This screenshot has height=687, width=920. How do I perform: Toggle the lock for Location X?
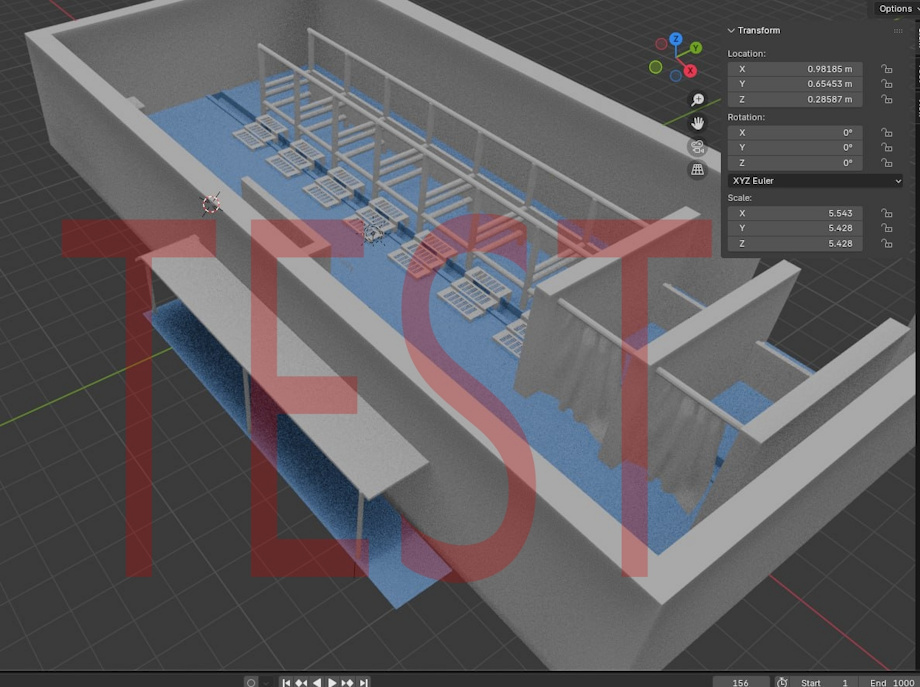[886, 69]
